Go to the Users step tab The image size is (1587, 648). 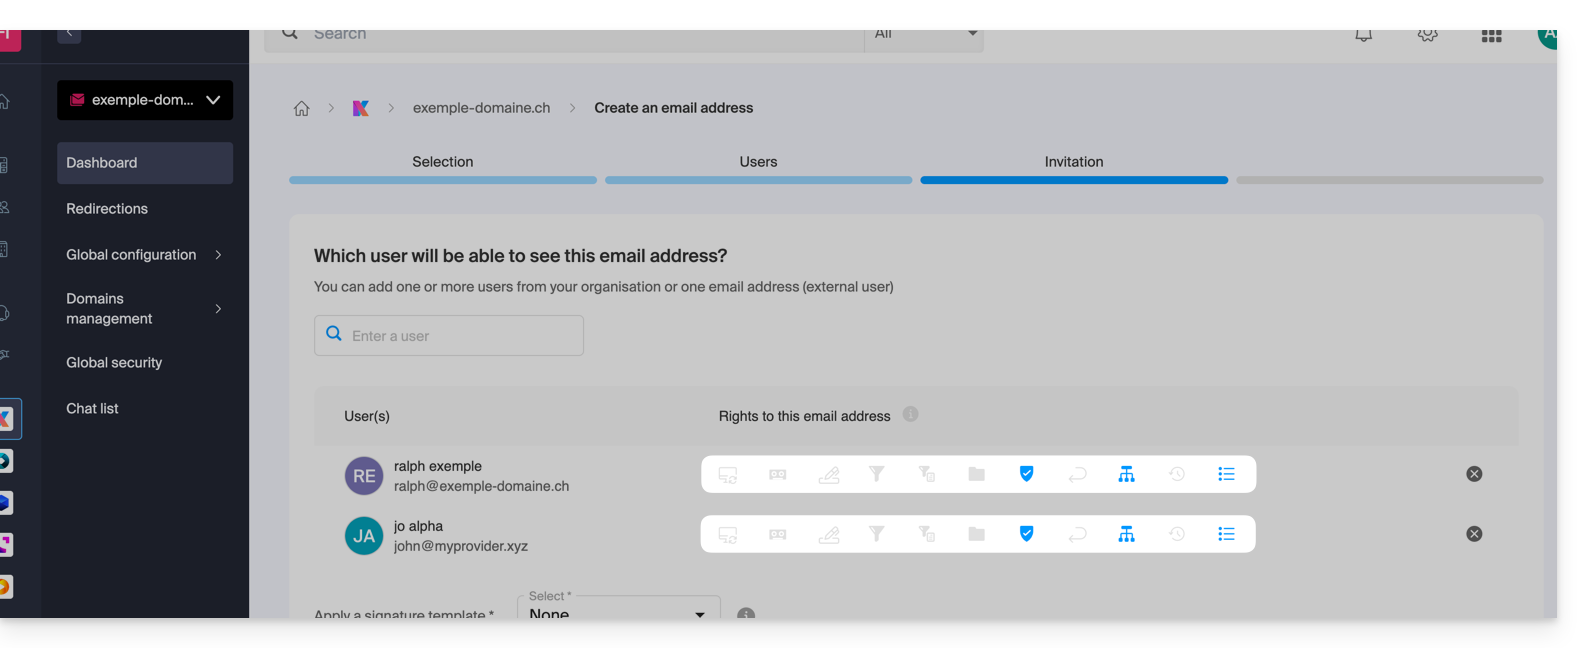click(x=758, y=162)
